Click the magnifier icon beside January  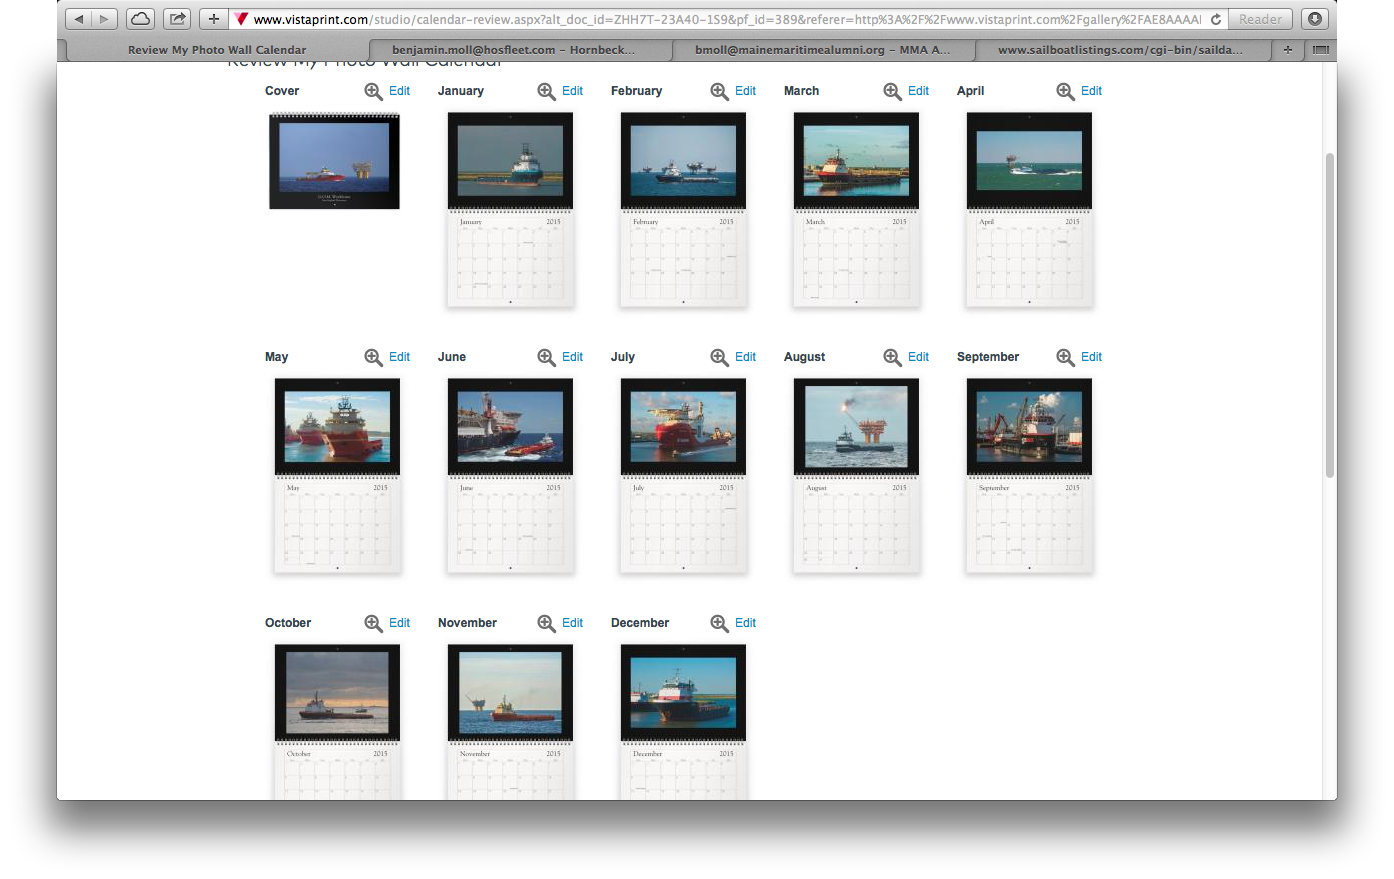click(546, 91)
